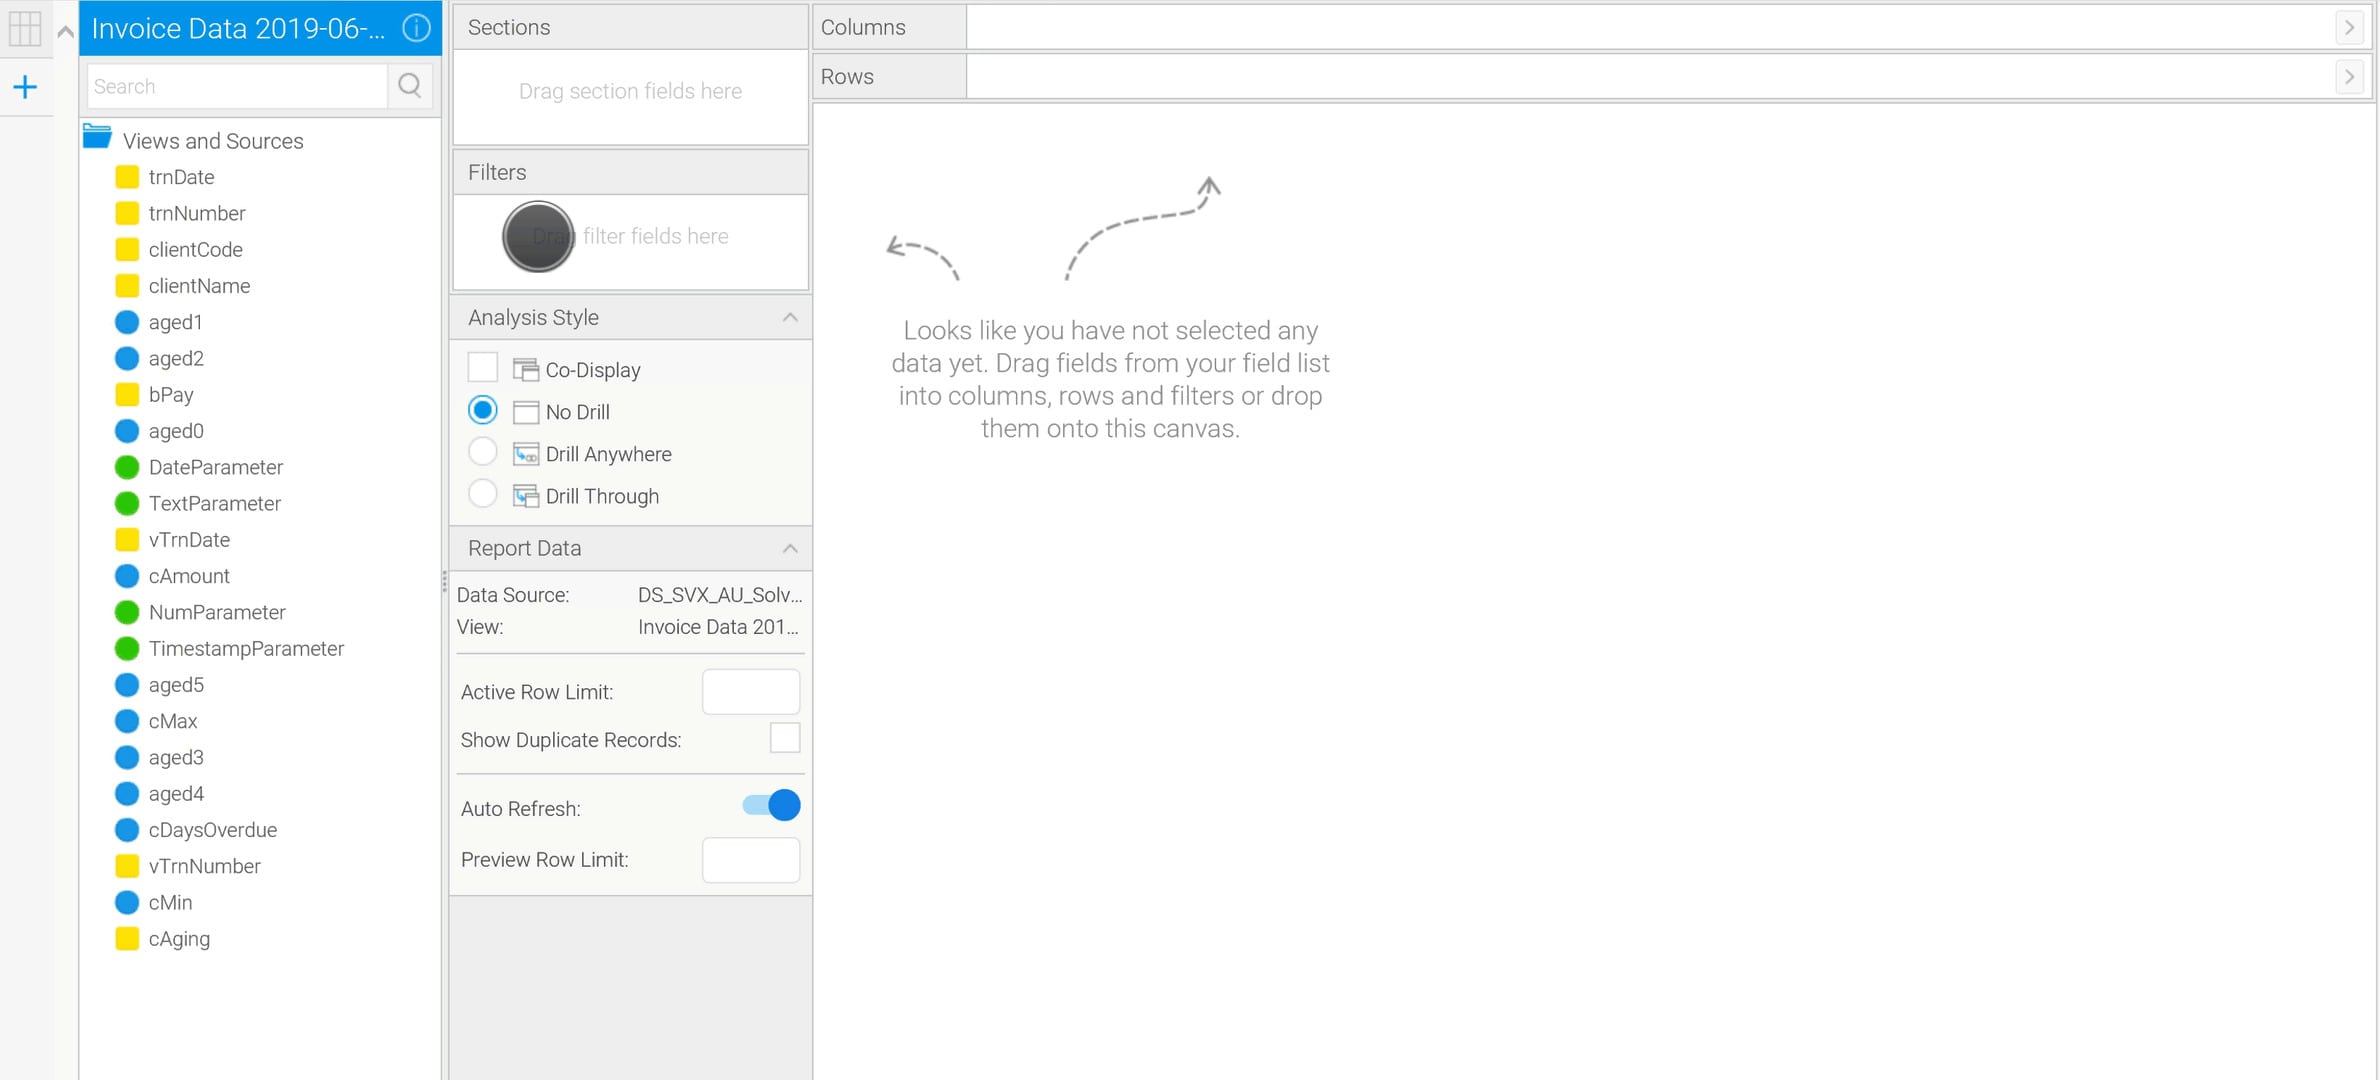Open the Views and Sources folder icon
Viewport: 2380px width, 1080px height.
coord(97,137)
